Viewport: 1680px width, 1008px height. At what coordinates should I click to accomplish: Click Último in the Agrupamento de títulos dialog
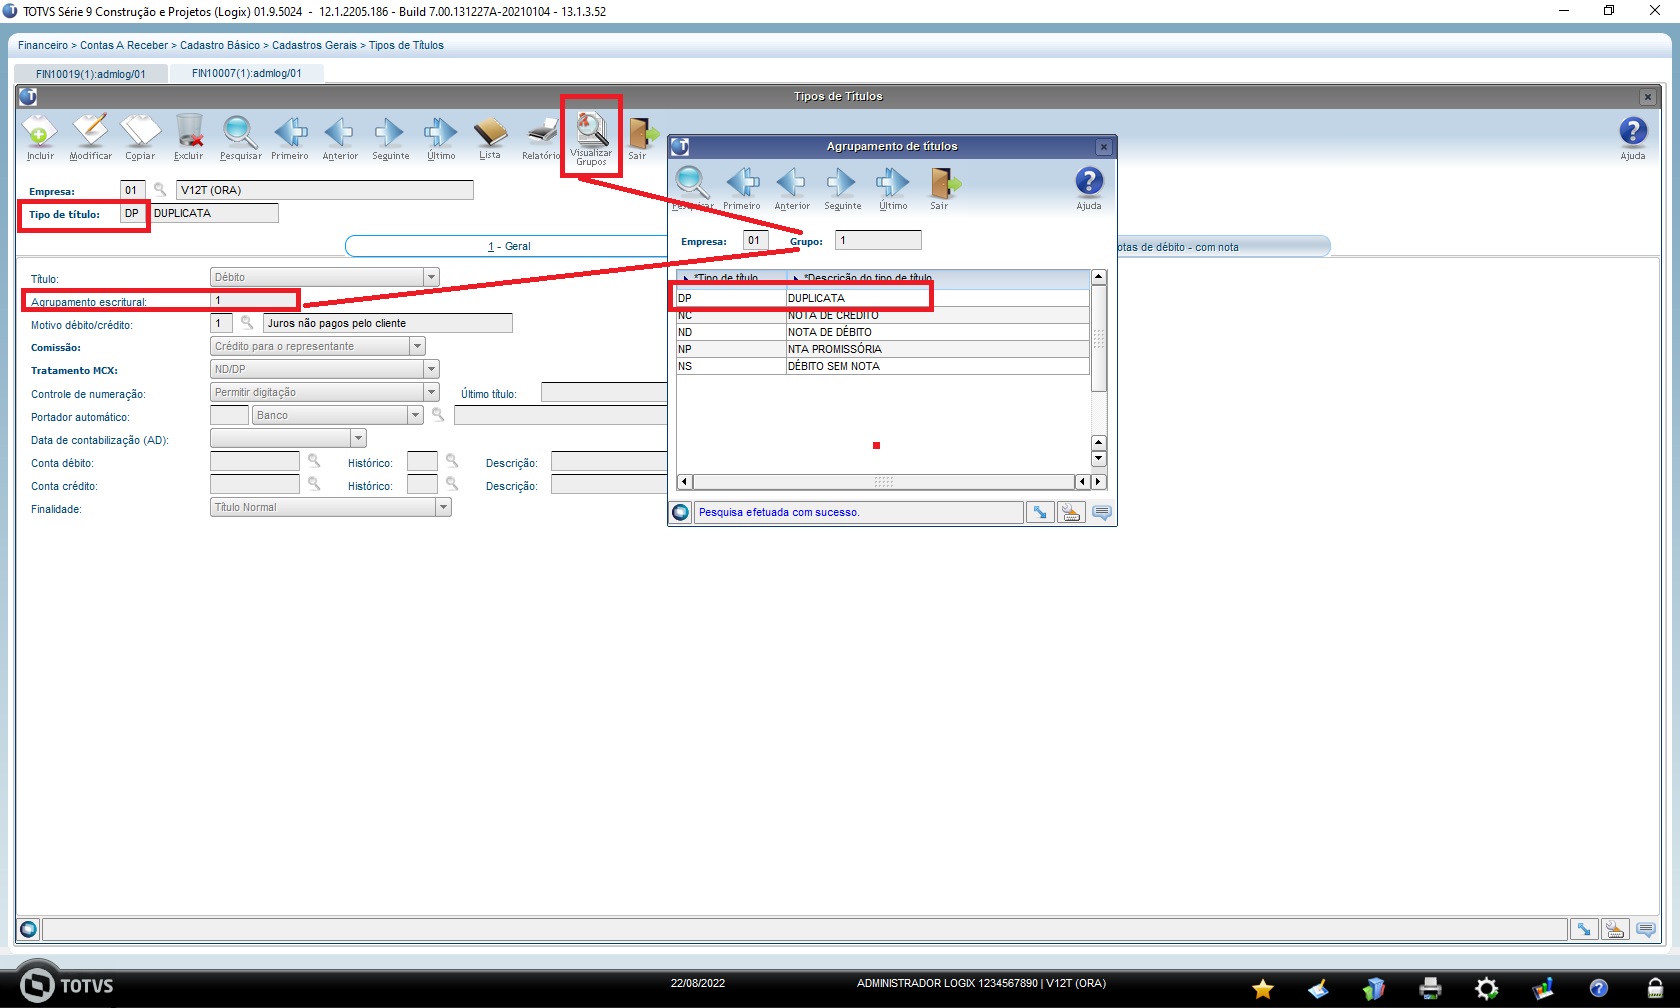click(x=893, y=187)
